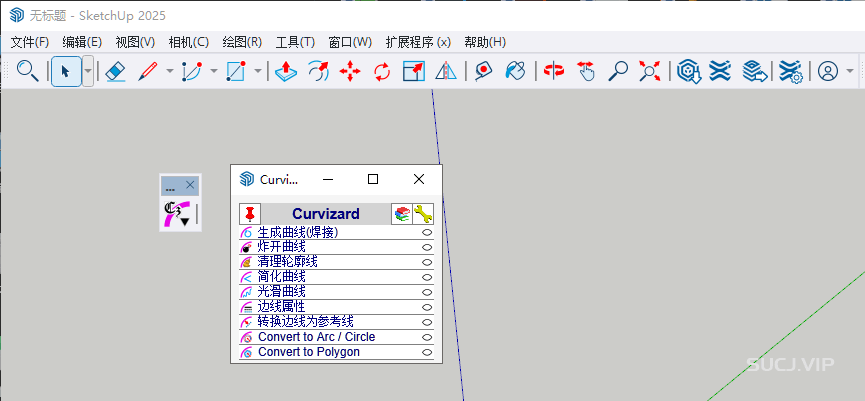
Task: Expand the Arc tool dropdown arrow
Action: click(x=213, y=71)
